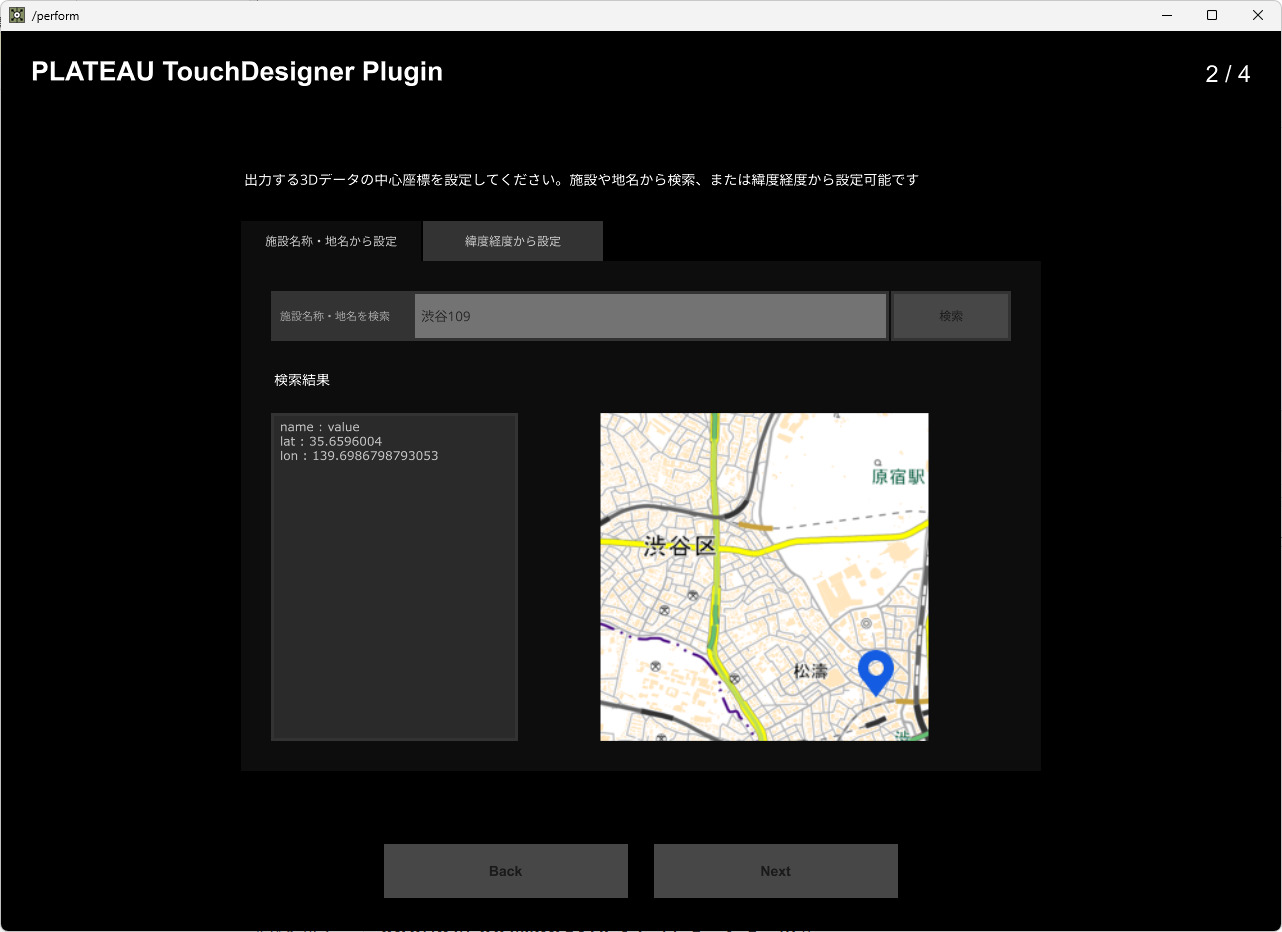The image size is (1282, 932).
Task: Minimize the /perform window
Action: coord(1166,15)
